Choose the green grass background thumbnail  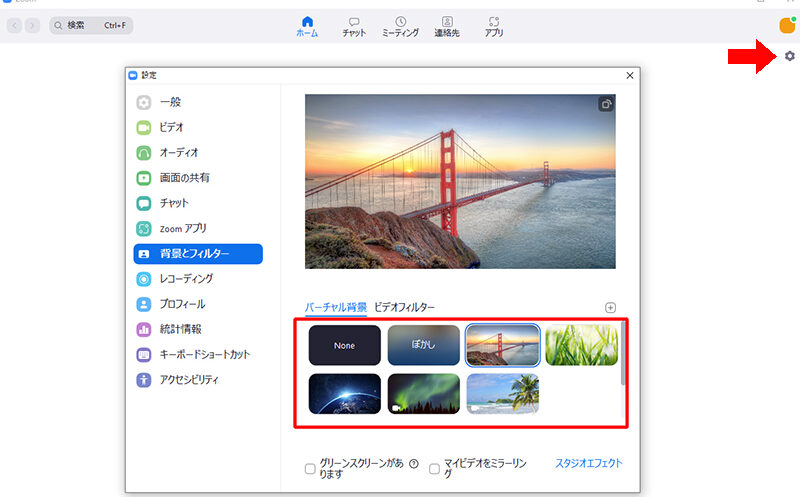(x=582, y=345)
